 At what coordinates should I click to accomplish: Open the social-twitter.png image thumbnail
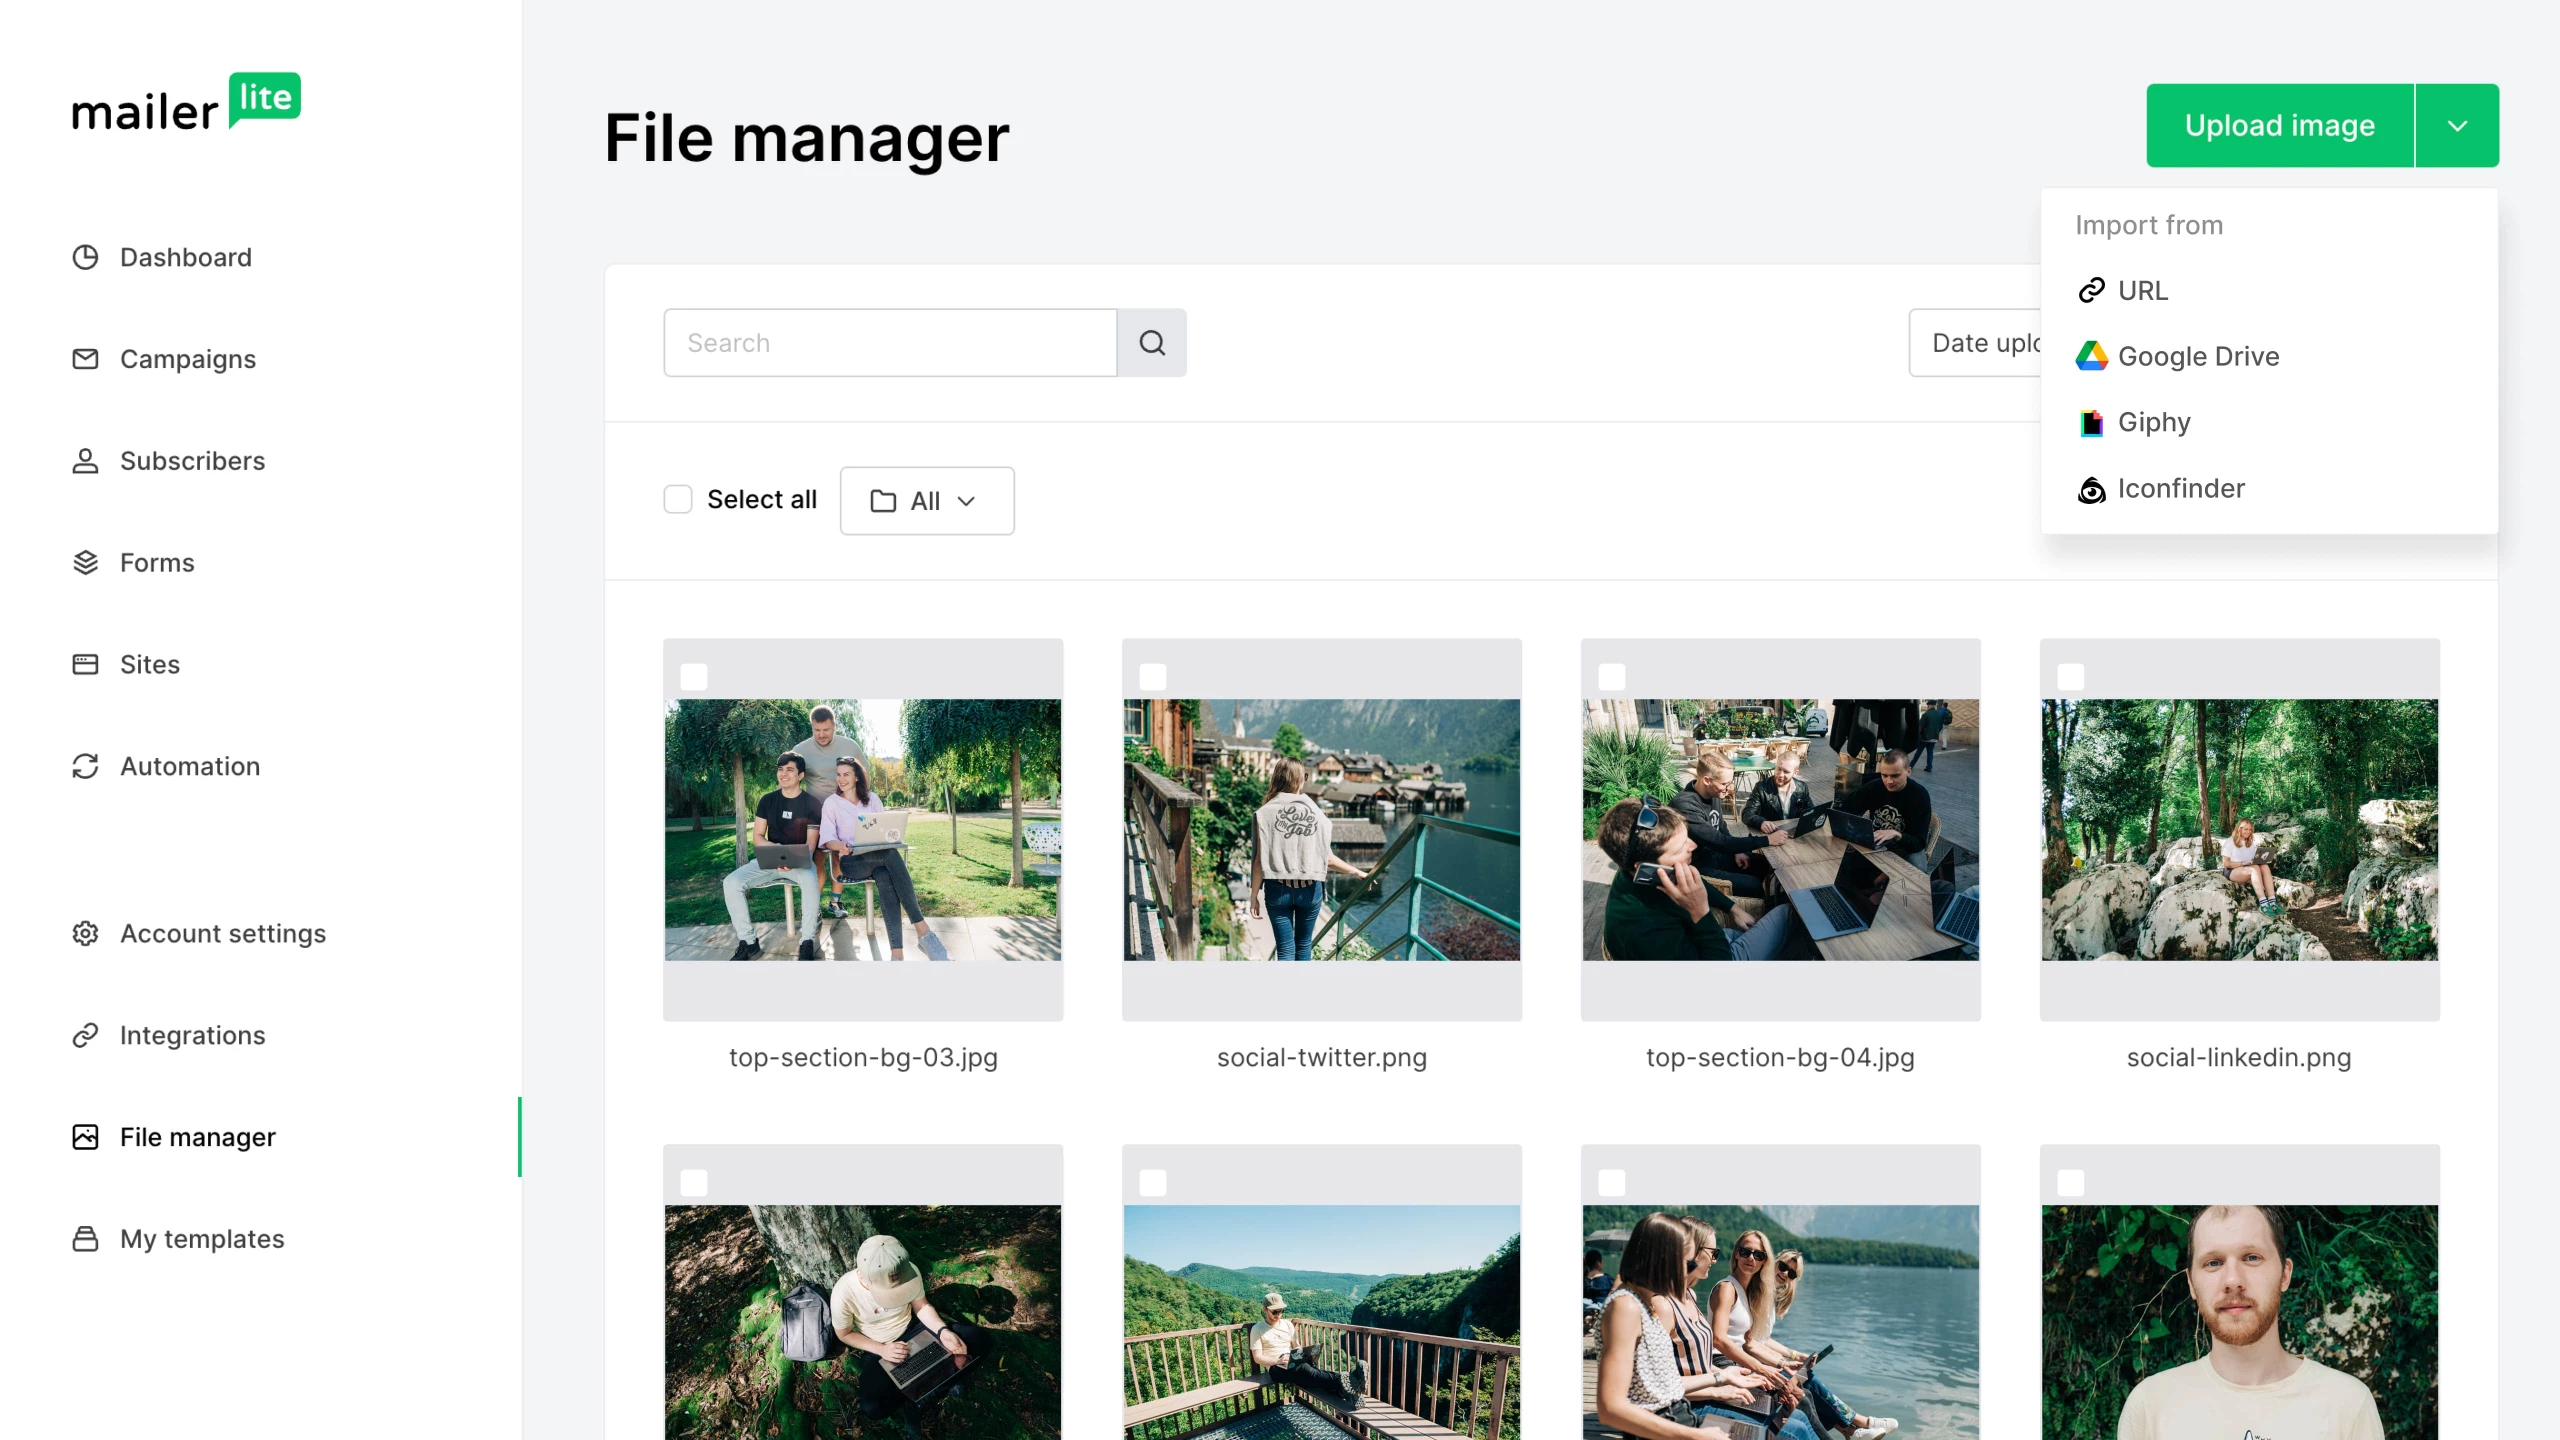tap(1321, 830)
